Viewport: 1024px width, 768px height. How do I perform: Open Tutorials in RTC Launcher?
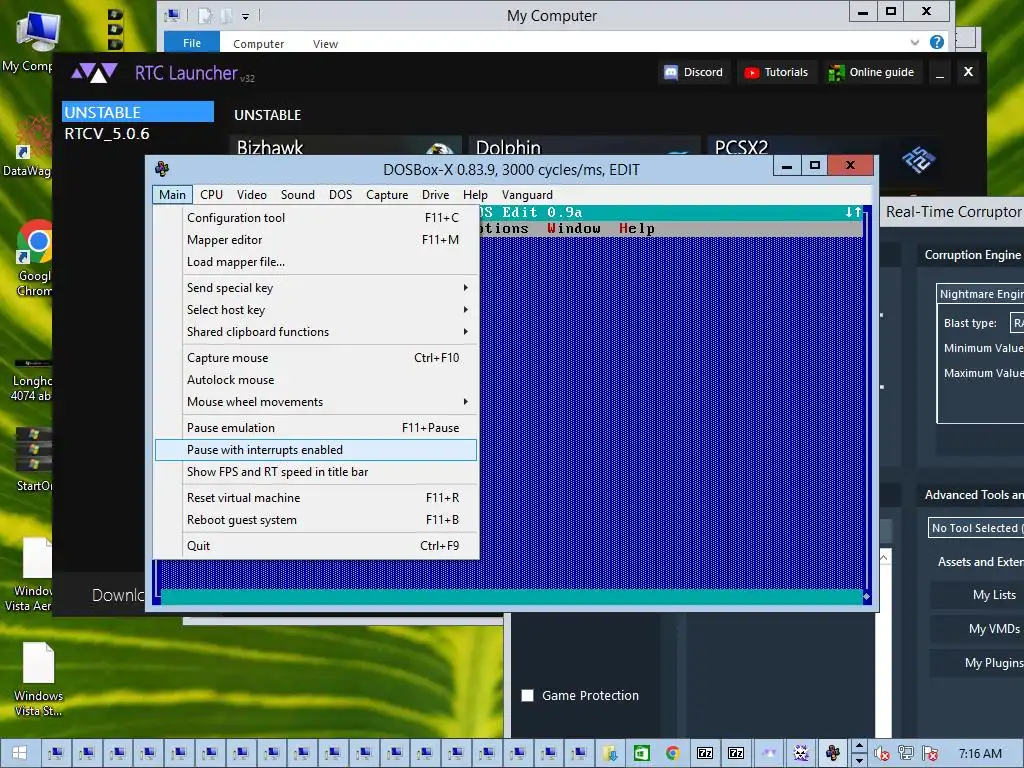click(776, 72)
